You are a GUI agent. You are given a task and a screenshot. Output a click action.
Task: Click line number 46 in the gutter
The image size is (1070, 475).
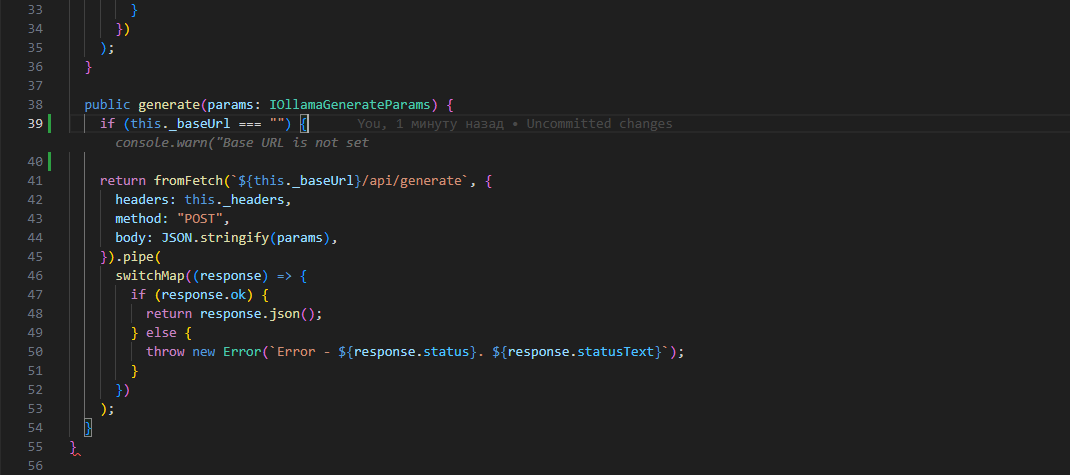coord(35,276)
